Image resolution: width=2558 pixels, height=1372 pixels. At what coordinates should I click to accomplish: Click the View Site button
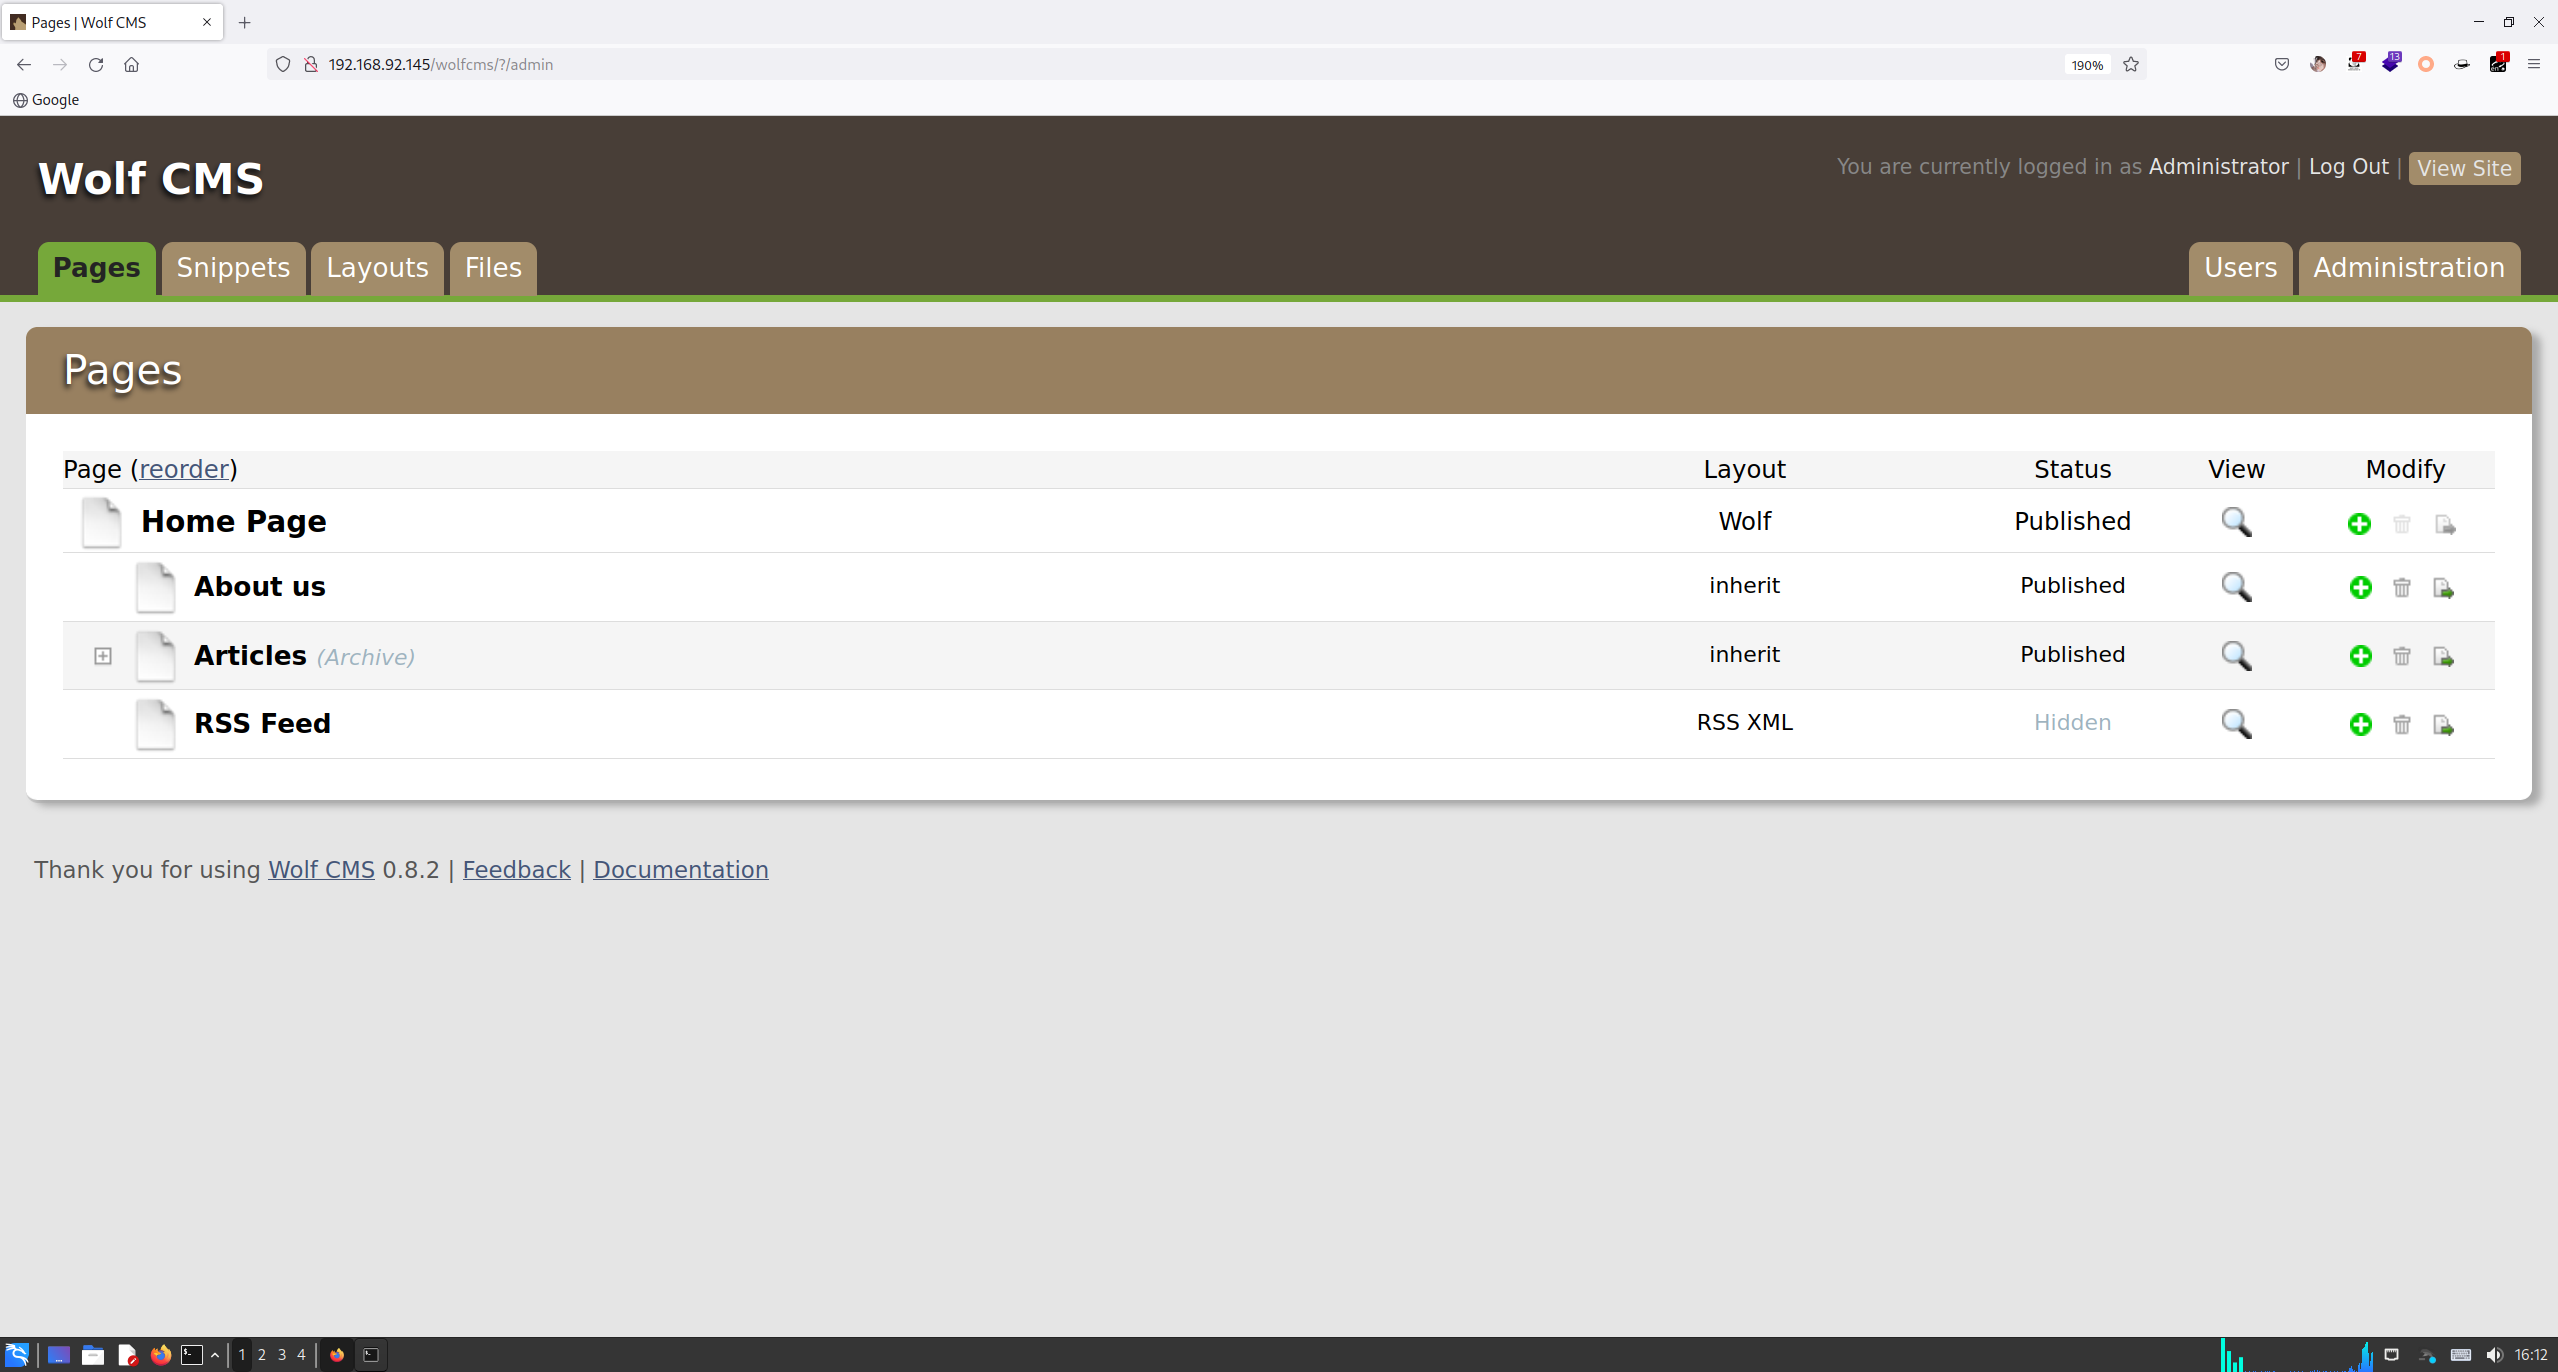pos(2464,168)
